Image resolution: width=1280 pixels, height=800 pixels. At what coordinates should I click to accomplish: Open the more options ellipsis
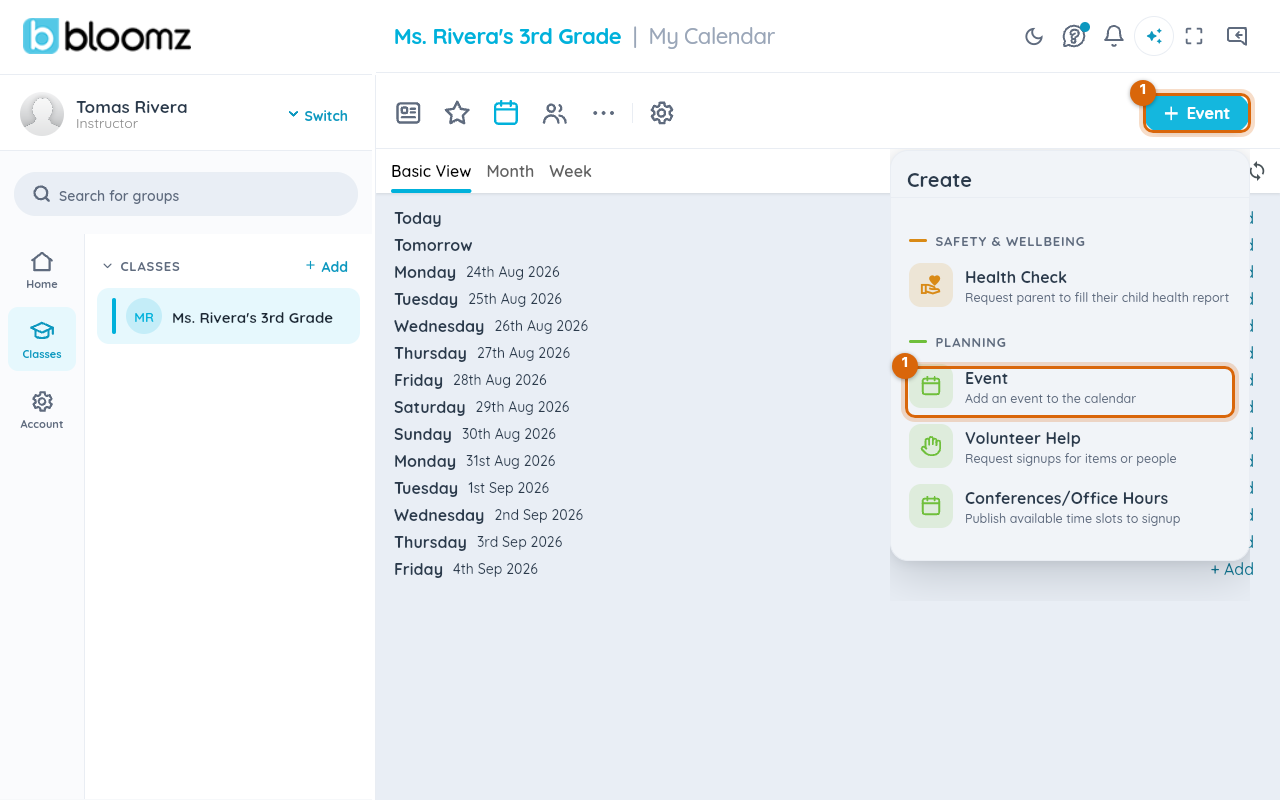tap(603, 113)
